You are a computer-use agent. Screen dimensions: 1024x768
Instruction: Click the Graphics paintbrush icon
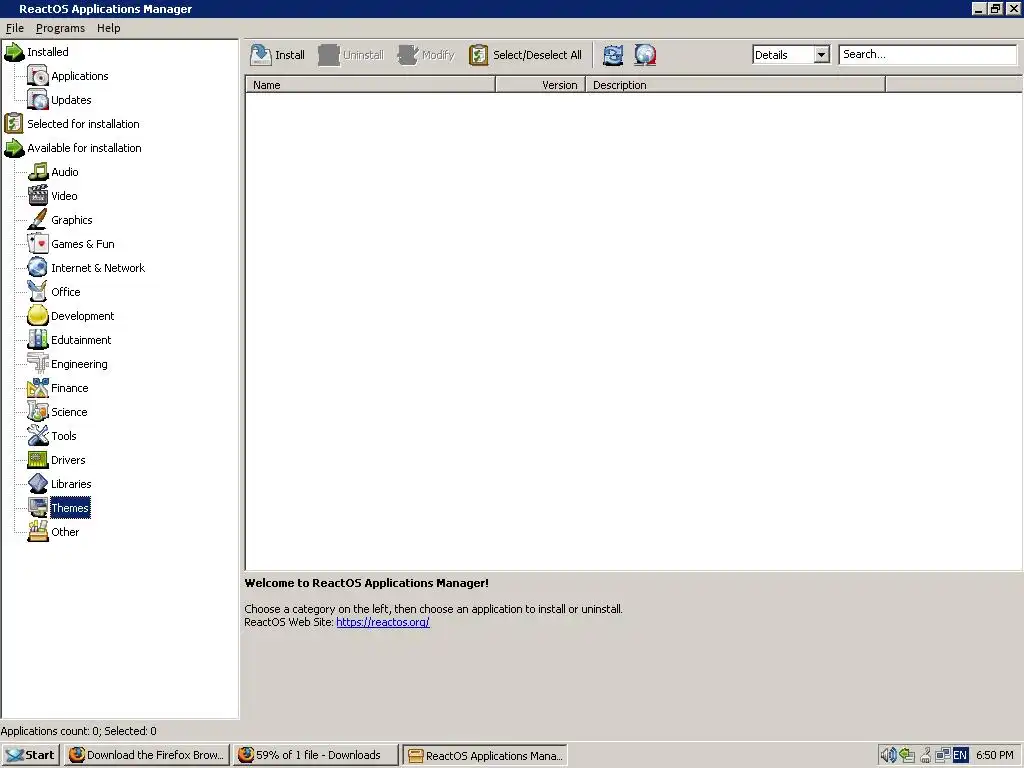(x=38, y=220)
